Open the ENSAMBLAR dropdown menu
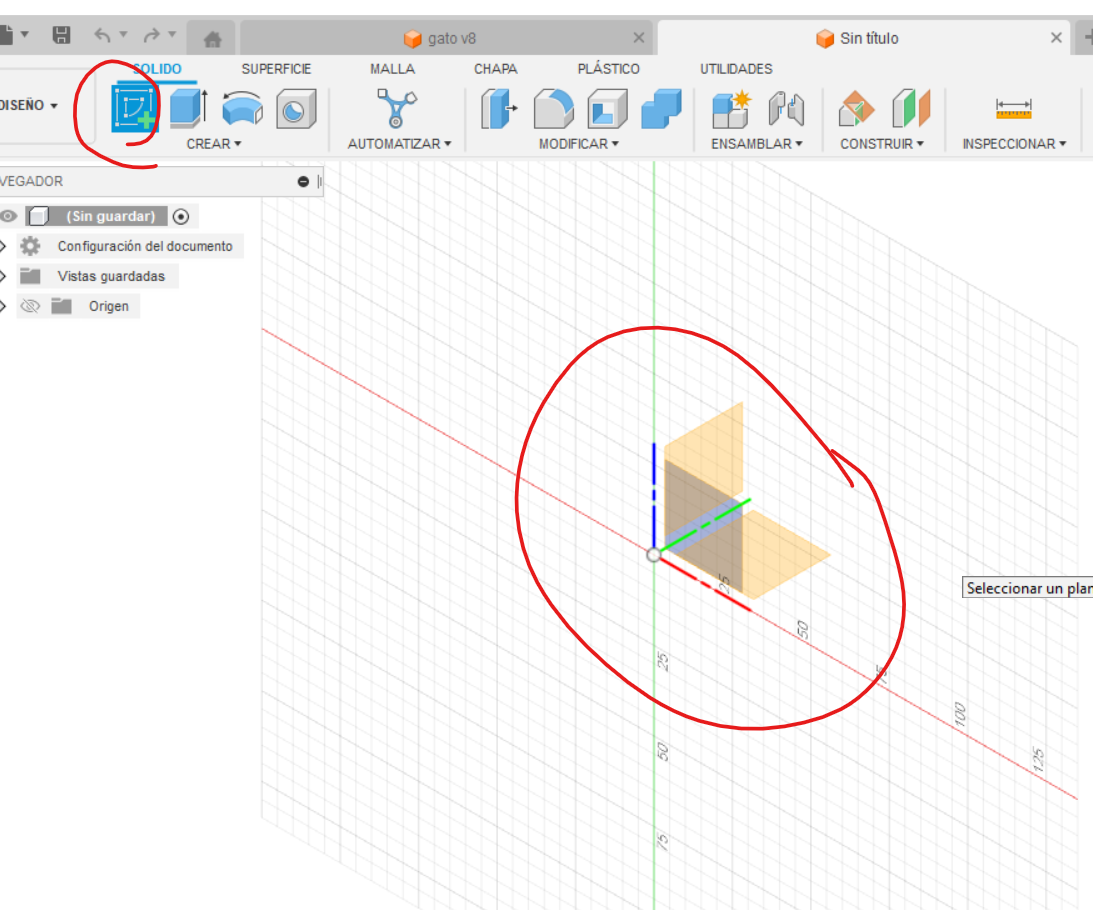The image size is (1093, 910). pos(756,144)
